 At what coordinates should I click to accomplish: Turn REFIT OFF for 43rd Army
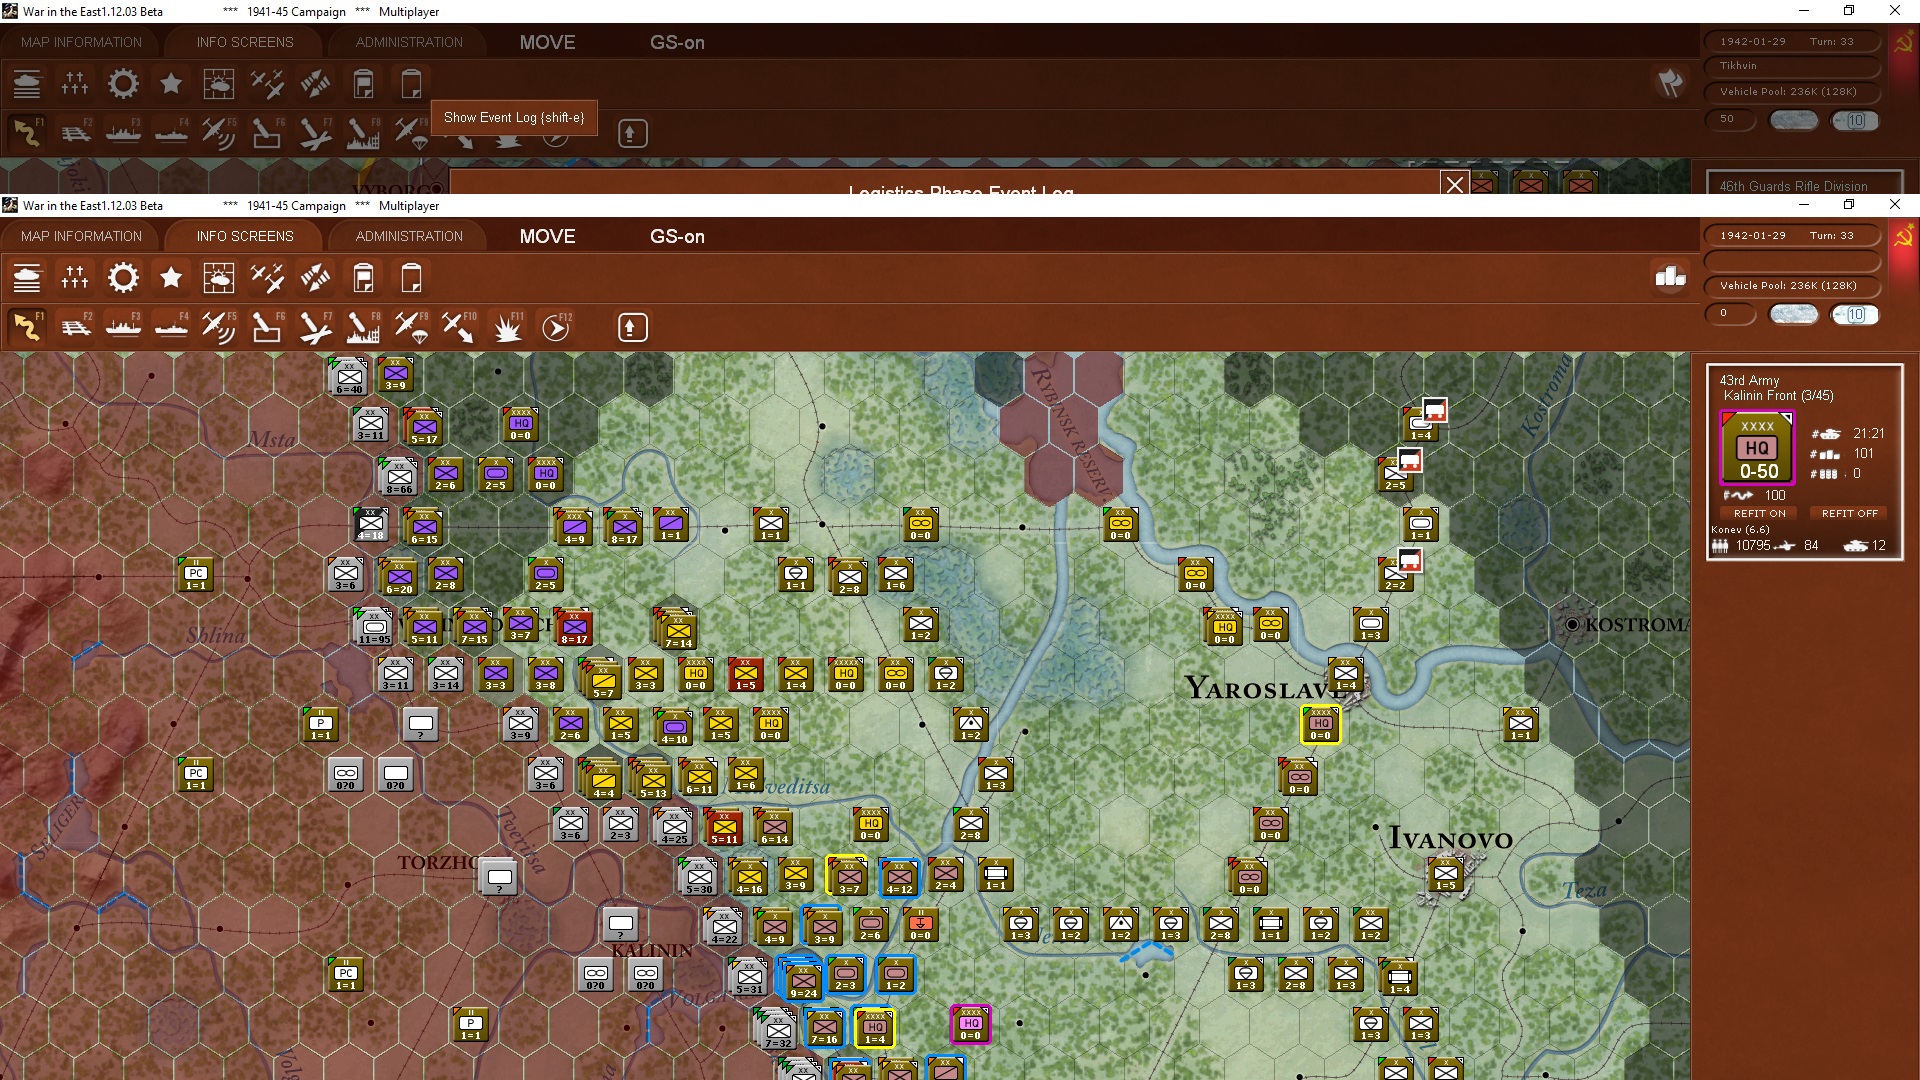click(x=1849, y=513)
